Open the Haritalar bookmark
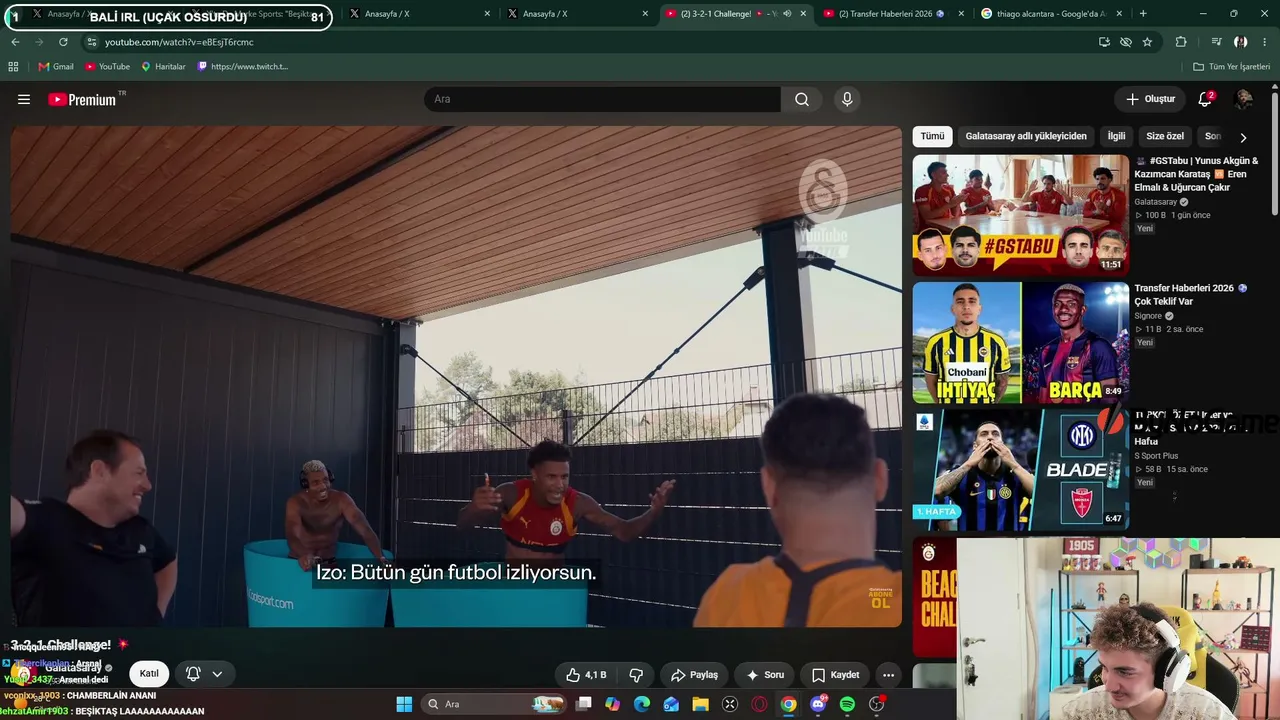This screenshot has width=1280, height=720. click(163, 67)
